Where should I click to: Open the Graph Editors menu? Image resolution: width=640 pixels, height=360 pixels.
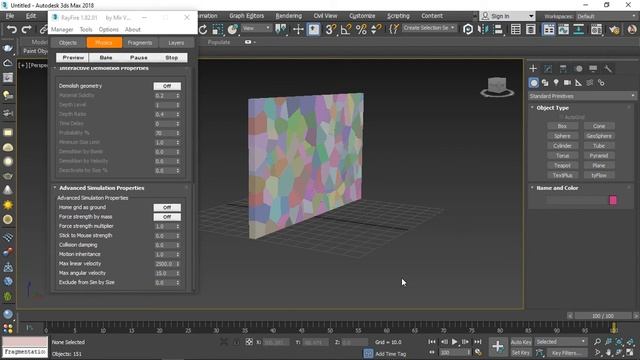coord(247,16)
